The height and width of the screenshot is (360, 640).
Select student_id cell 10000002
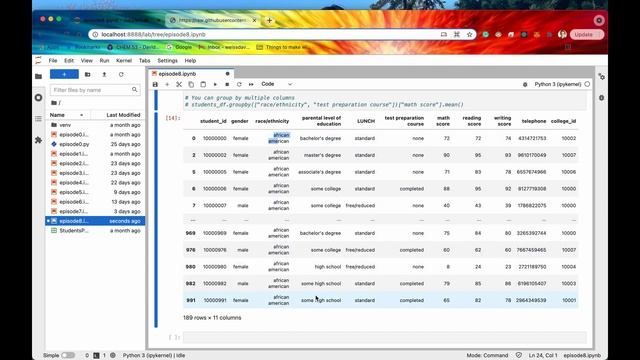pyautogui.click(x=215, y=156)
